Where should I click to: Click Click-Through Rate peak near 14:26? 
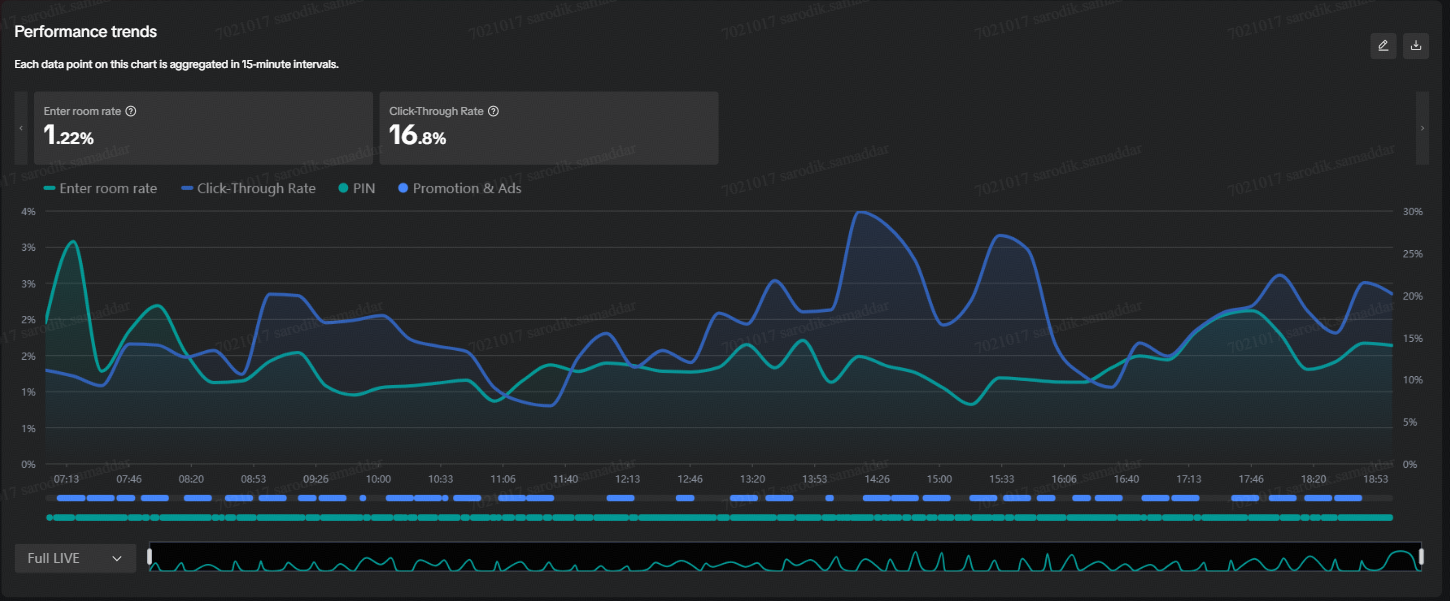[858, 212]
